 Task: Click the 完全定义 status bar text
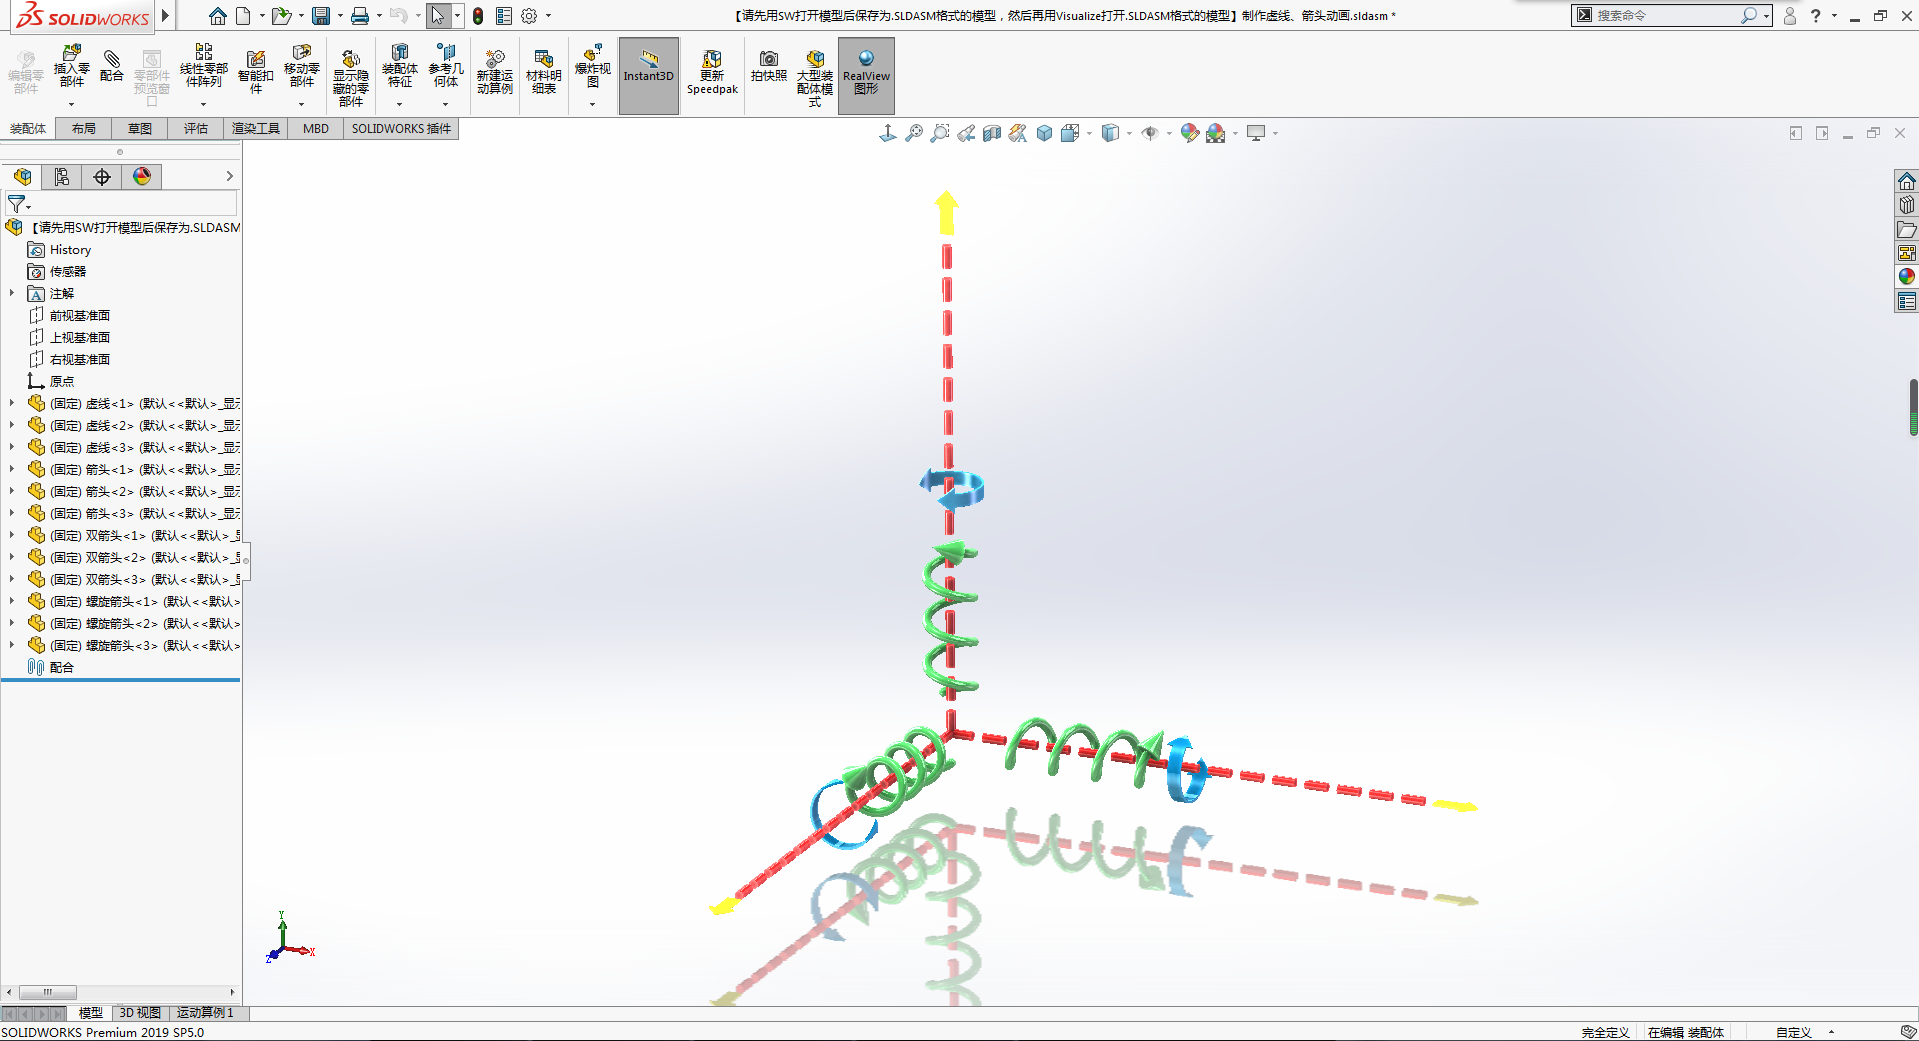tap(1606, 1032)
